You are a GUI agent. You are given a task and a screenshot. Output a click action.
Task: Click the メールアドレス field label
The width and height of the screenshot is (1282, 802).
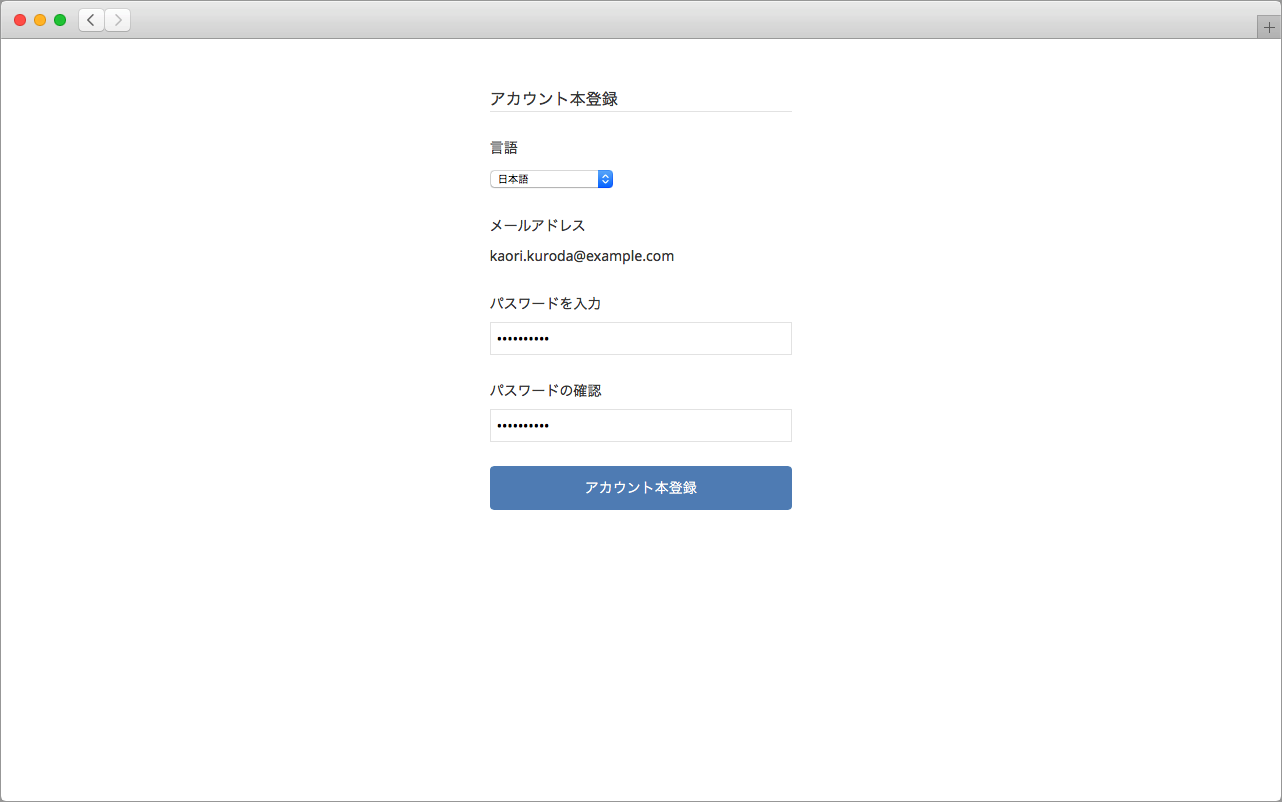pos(537,226)
